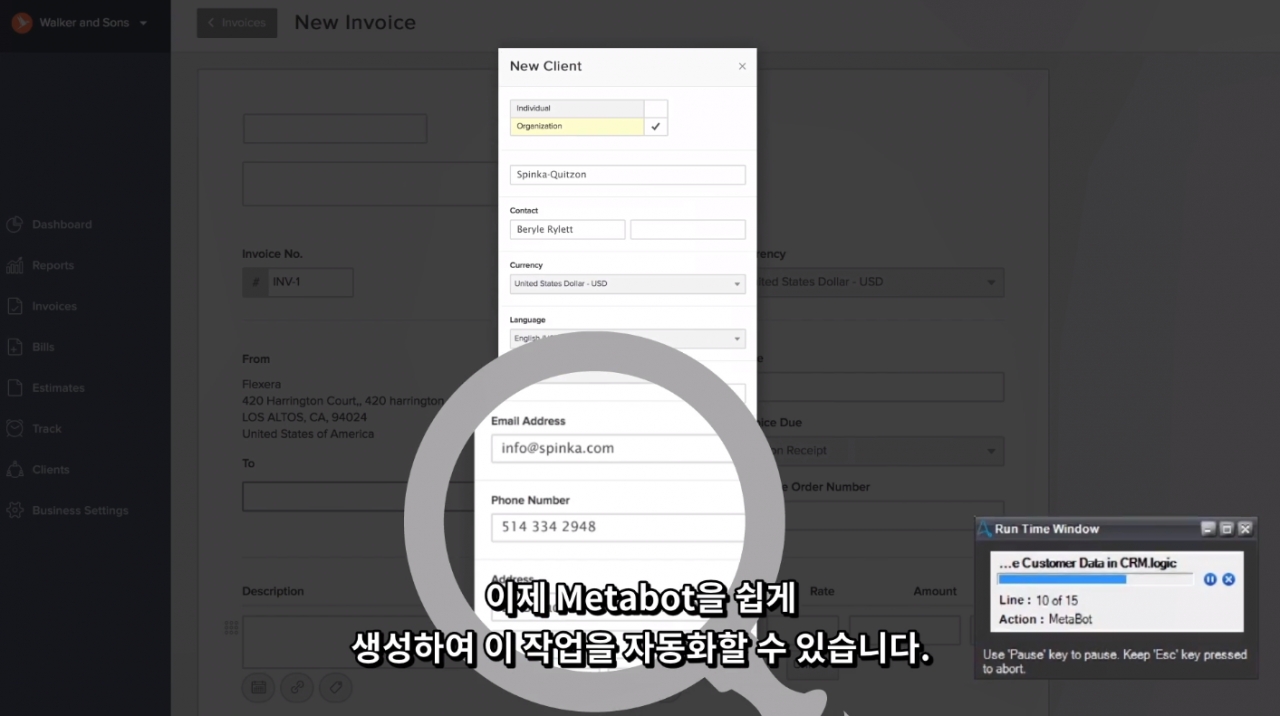Click the link icon below Description
The width and height of the screenshot is (1280, 716).
pos(296,687)
